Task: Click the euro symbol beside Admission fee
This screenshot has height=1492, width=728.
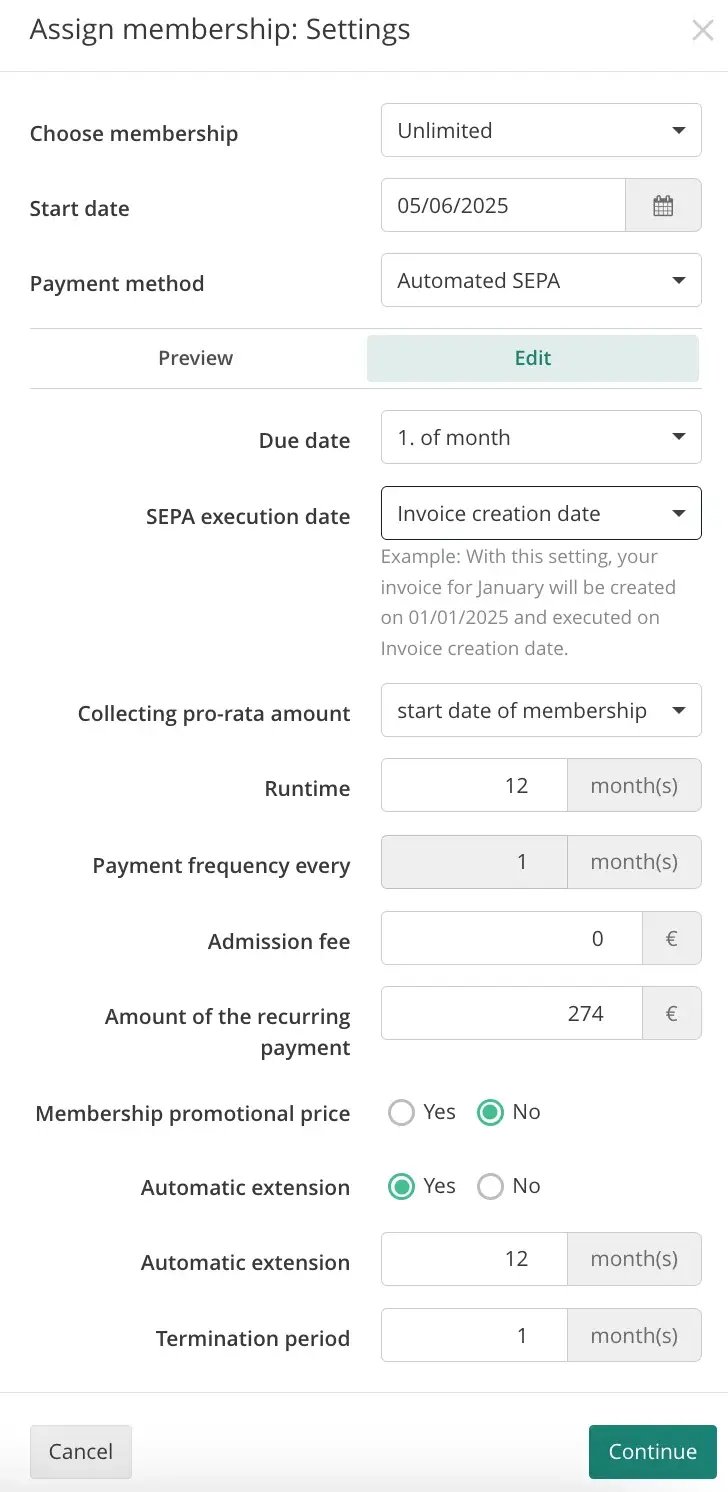Action: click(672, 938)
